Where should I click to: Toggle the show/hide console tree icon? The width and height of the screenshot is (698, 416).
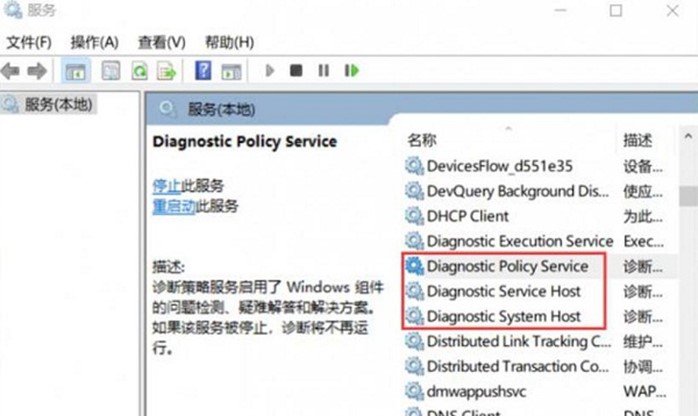(75, 71)
